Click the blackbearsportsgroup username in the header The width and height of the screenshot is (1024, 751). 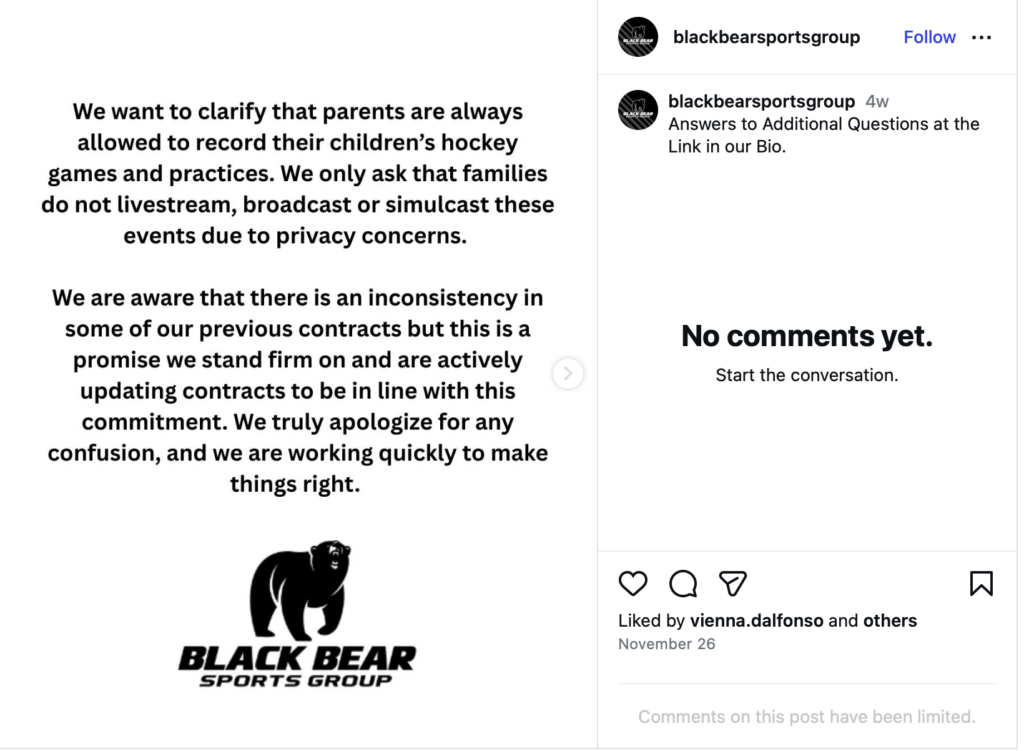point(766,37)
